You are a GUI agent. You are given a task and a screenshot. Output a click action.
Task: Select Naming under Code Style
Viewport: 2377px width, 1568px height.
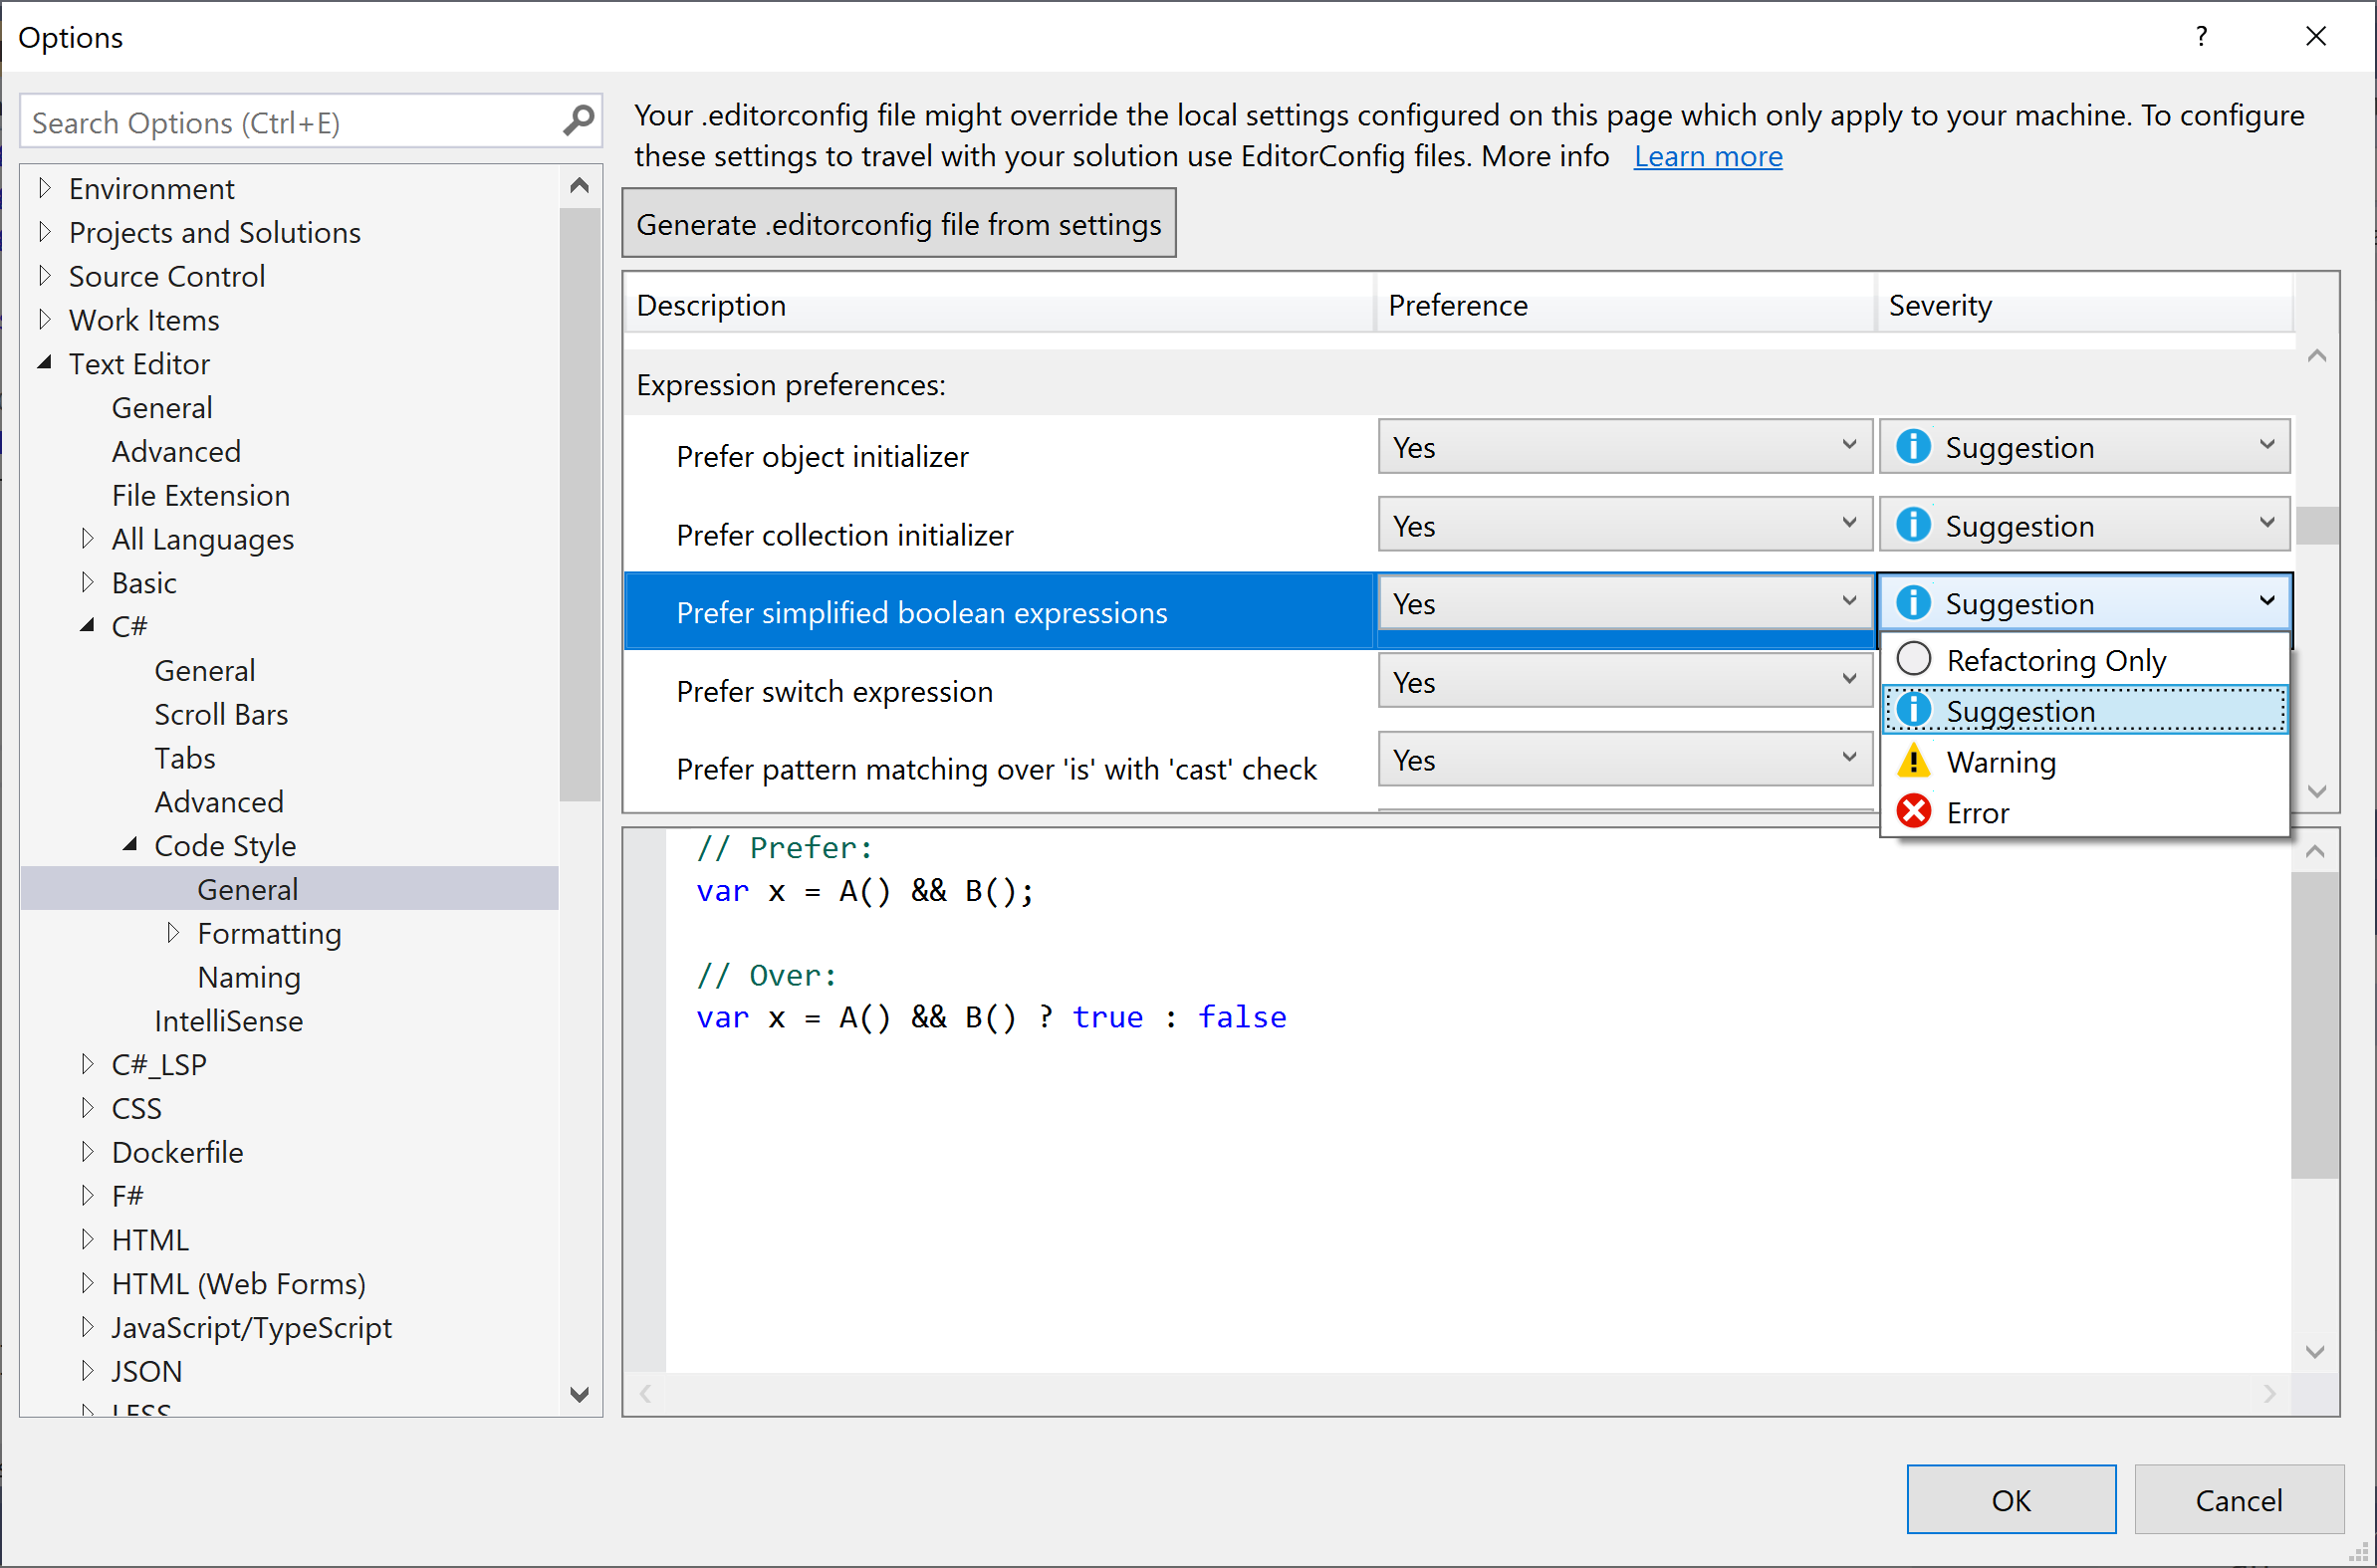point(249,977)
